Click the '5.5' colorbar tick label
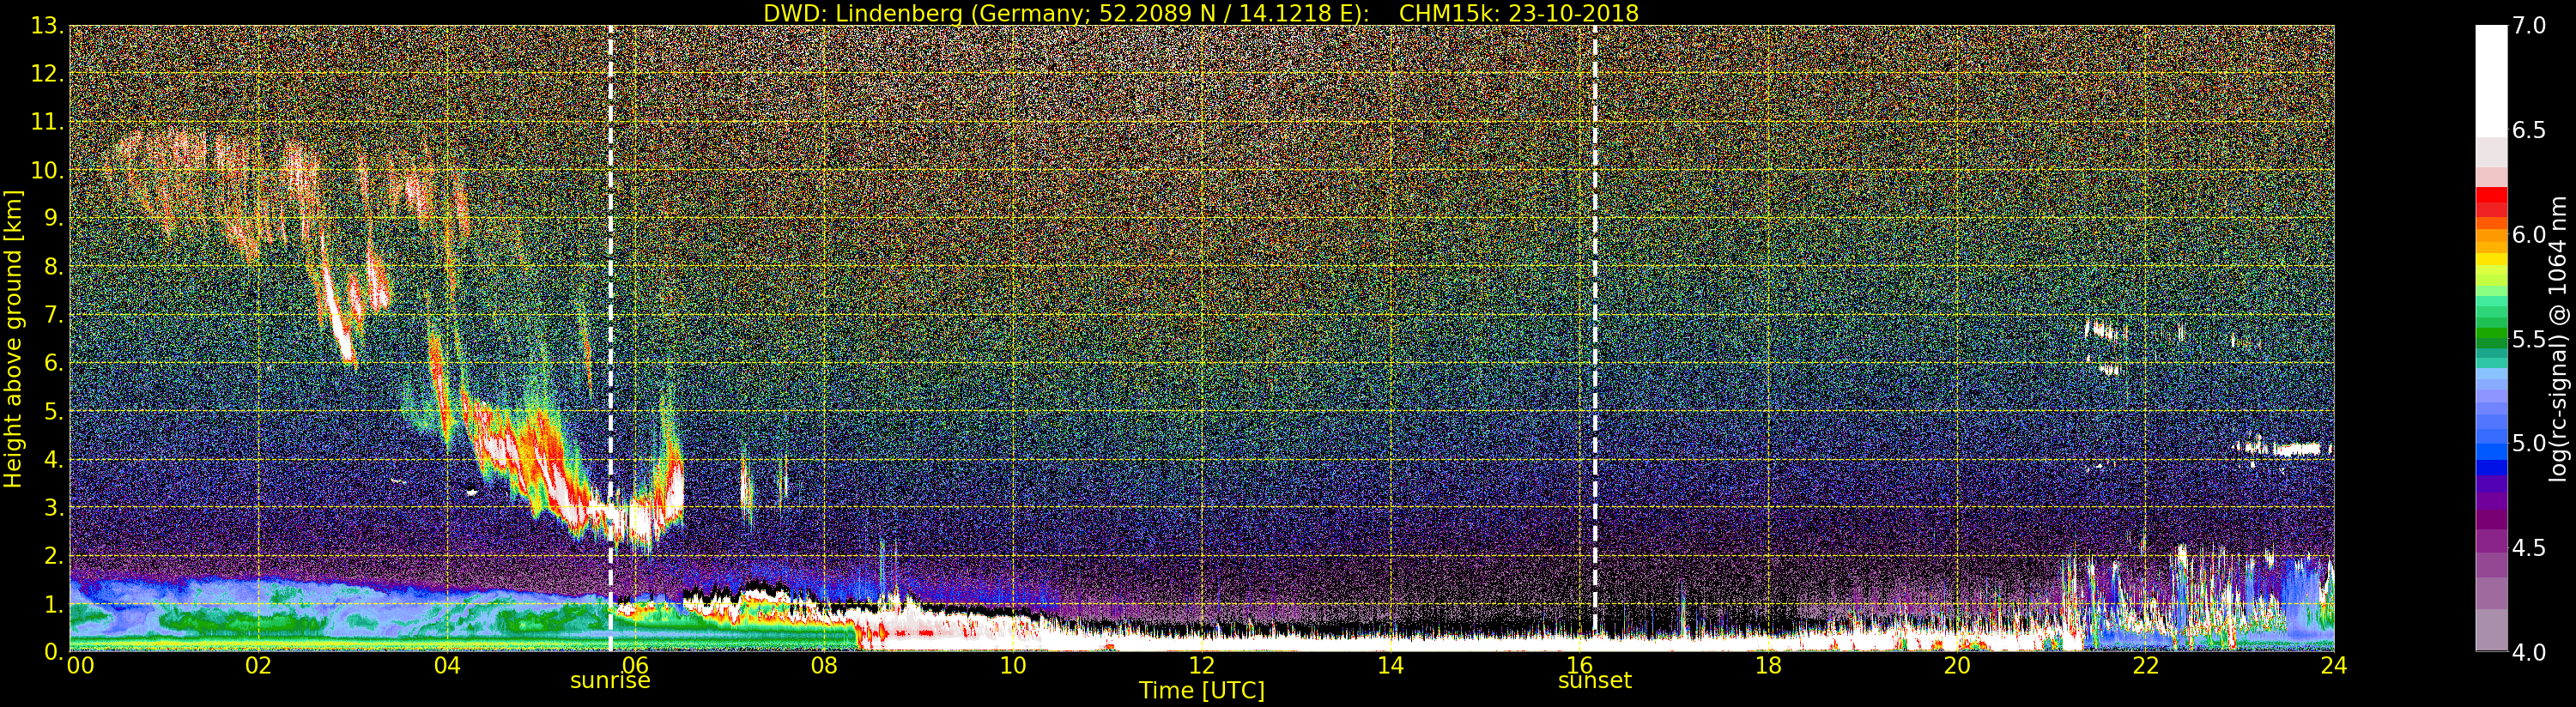The width and height of the screenshot is (2576, 707). (2529, 339)
